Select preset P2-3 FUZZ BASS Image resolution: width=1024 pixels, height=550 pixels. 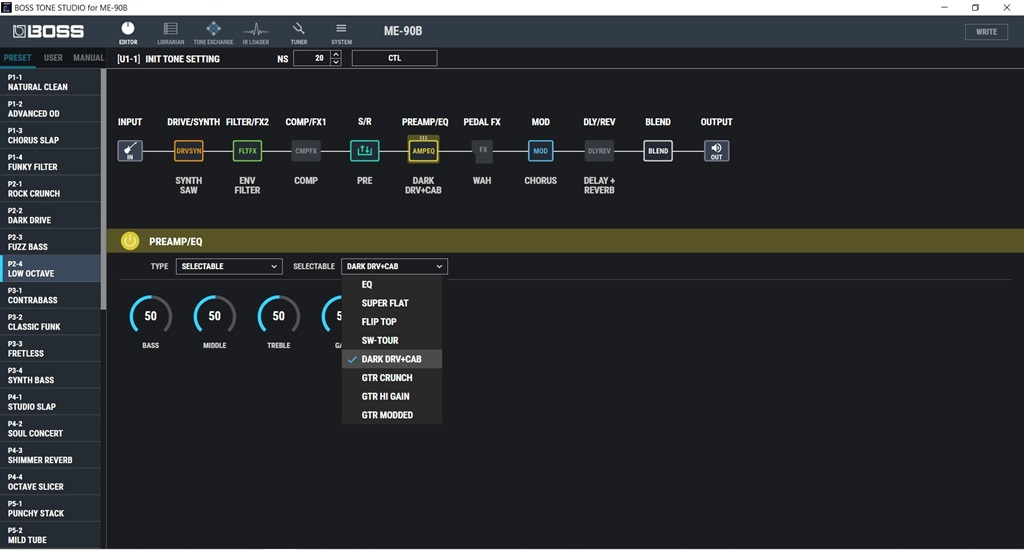[x=50, y=242]
